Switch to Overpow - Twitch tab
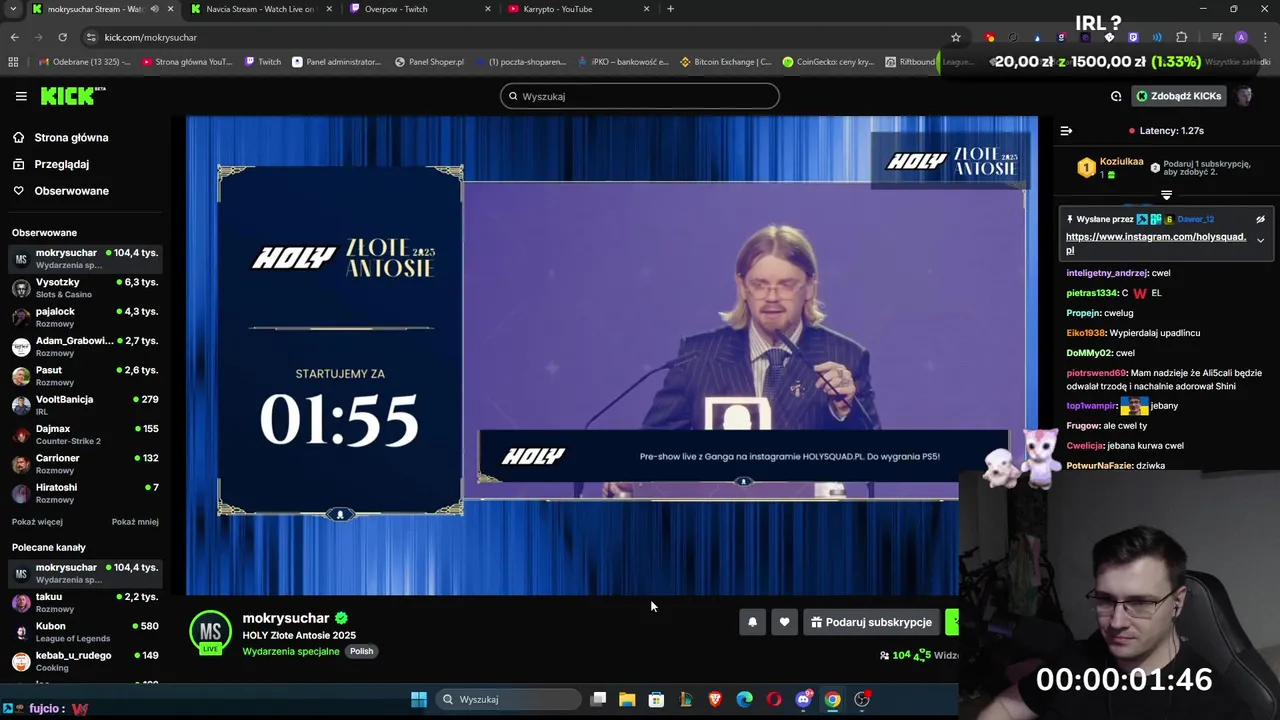The image size is (1280, 720). [x=420, y=9]
